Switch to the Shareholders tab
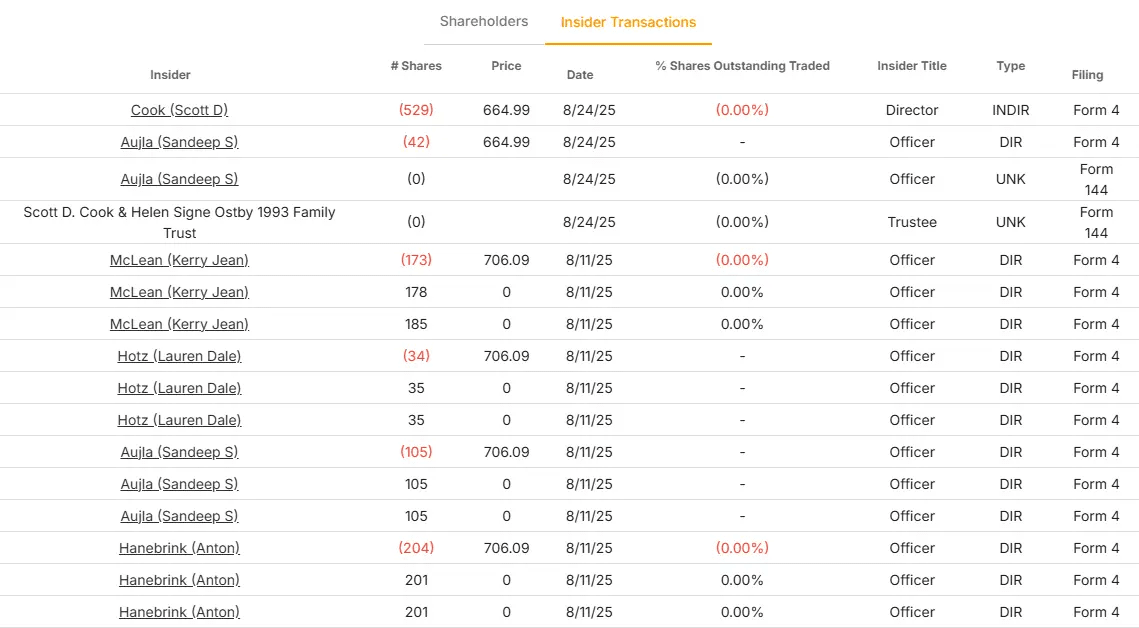Image resolution: width=1139 pixels, height=628 pixels. (x=484, y=21)
